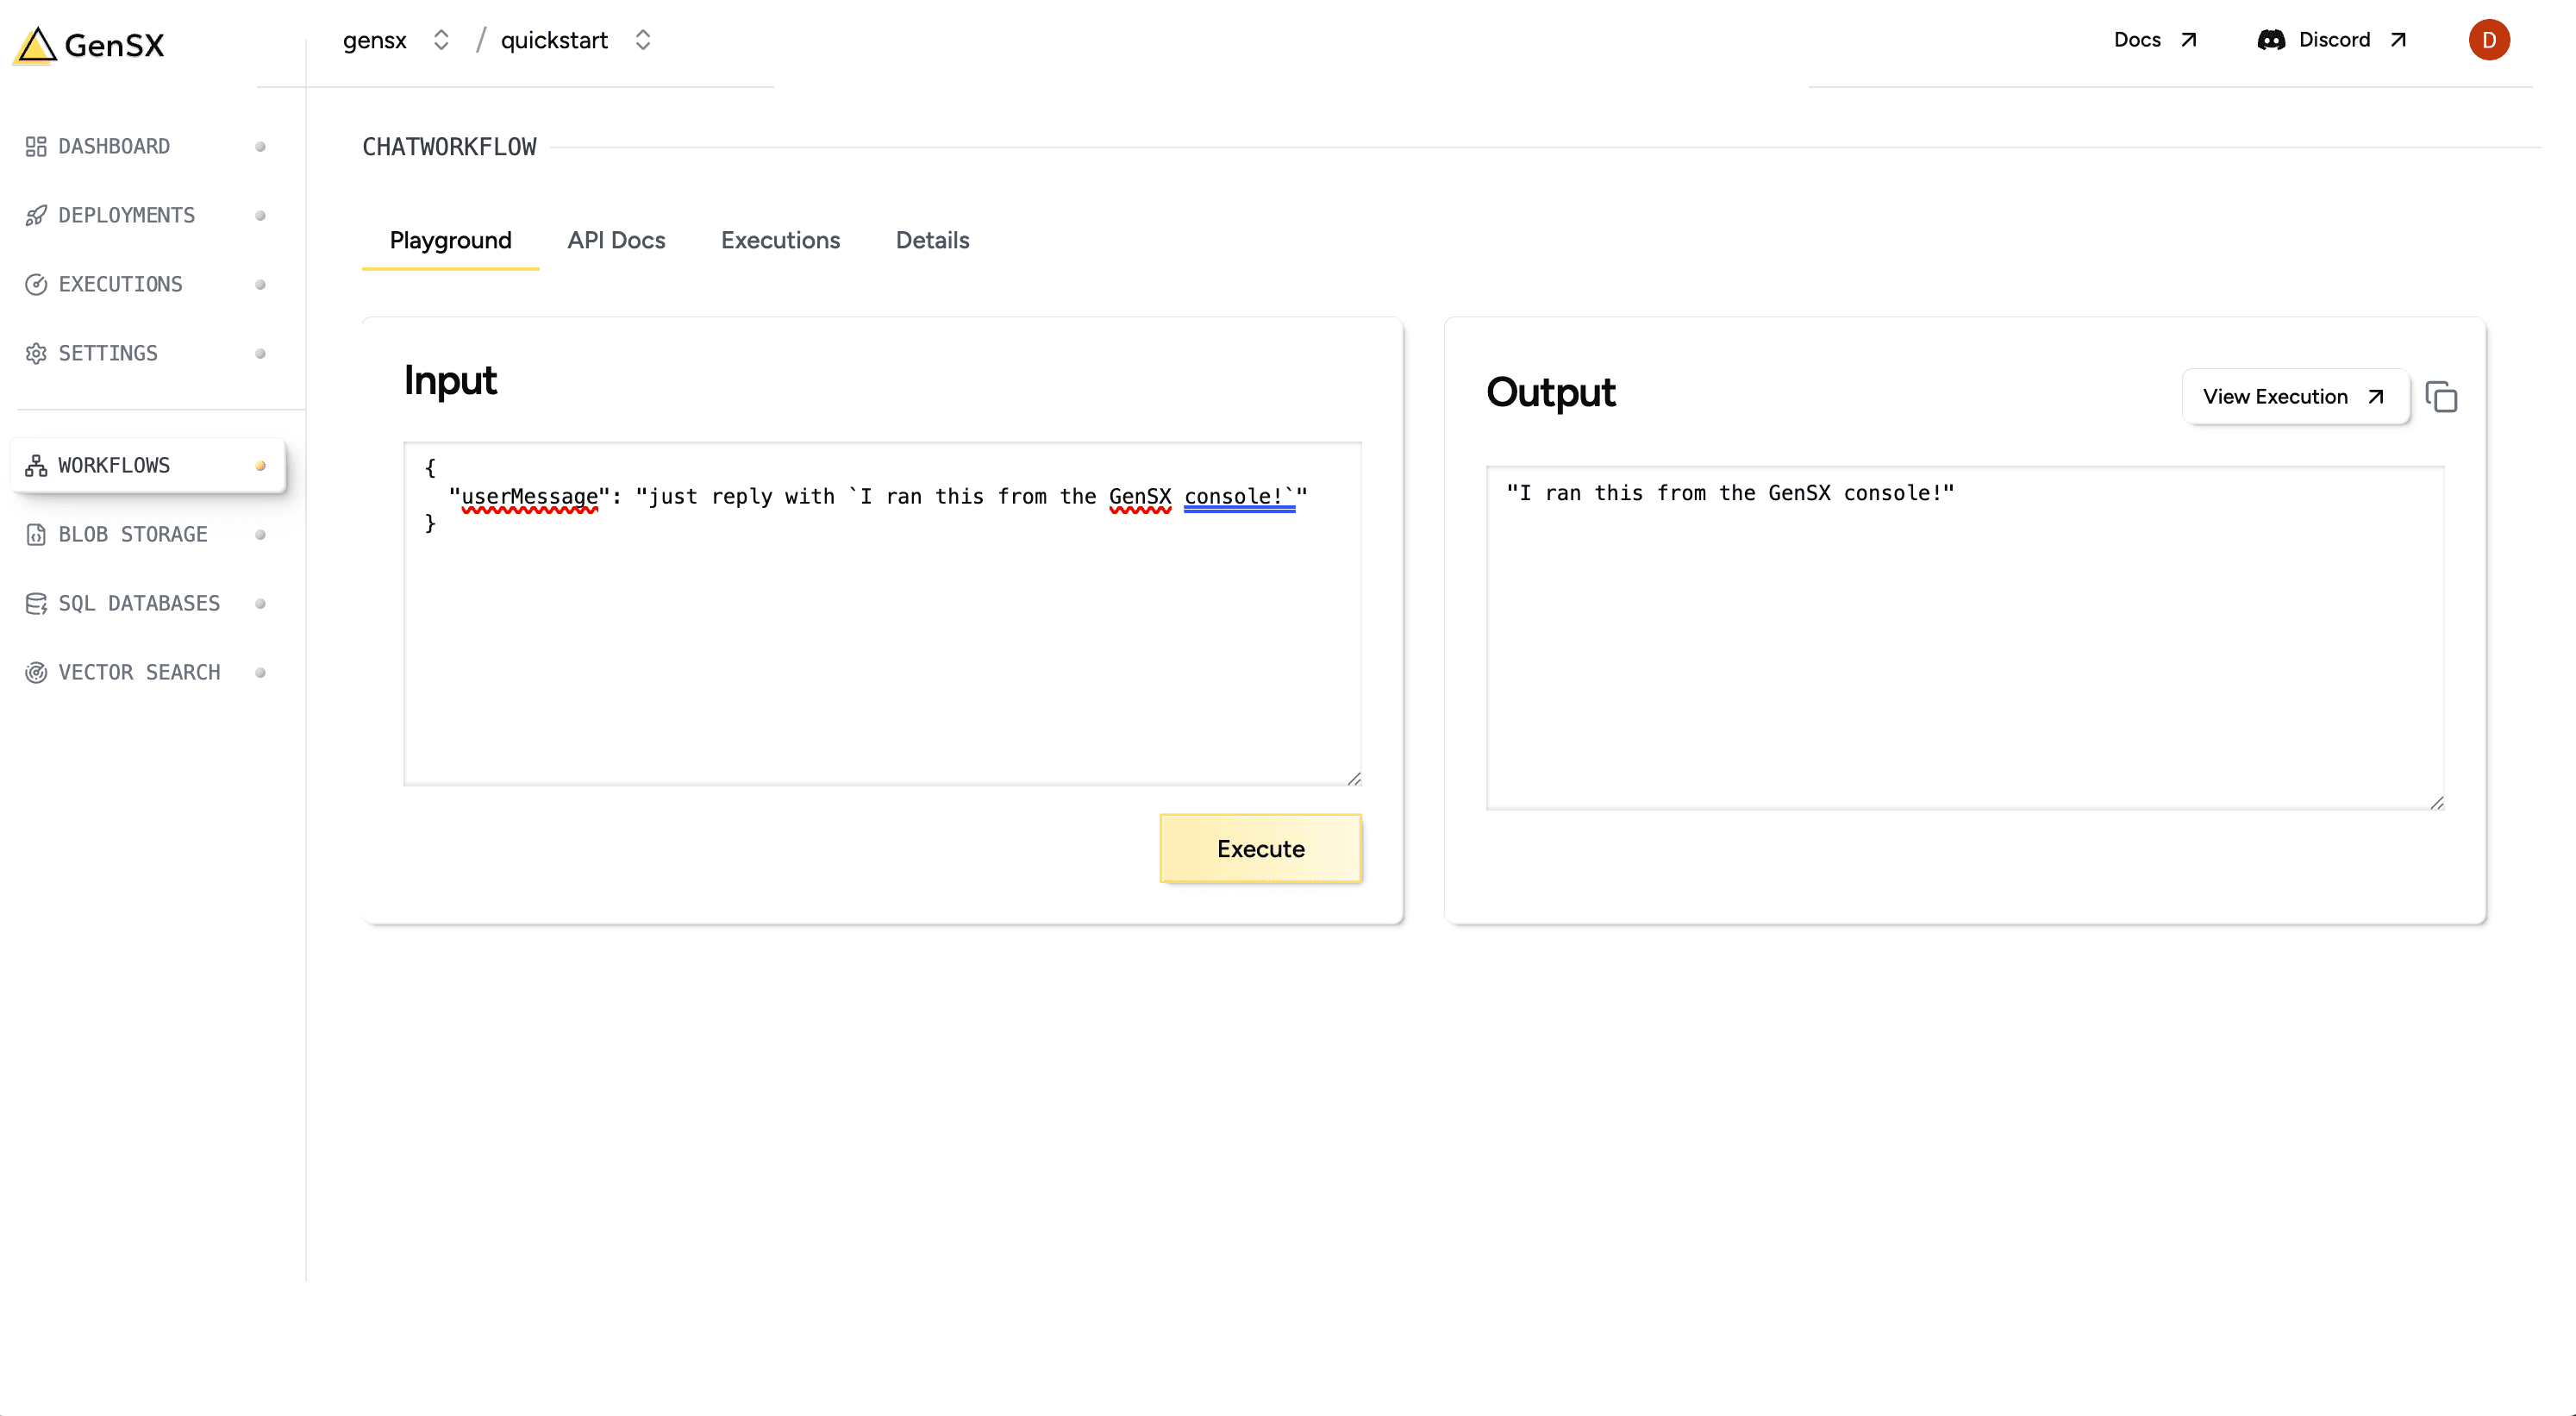Grab the Output textarea resize handle

(x=2437, y=803)
